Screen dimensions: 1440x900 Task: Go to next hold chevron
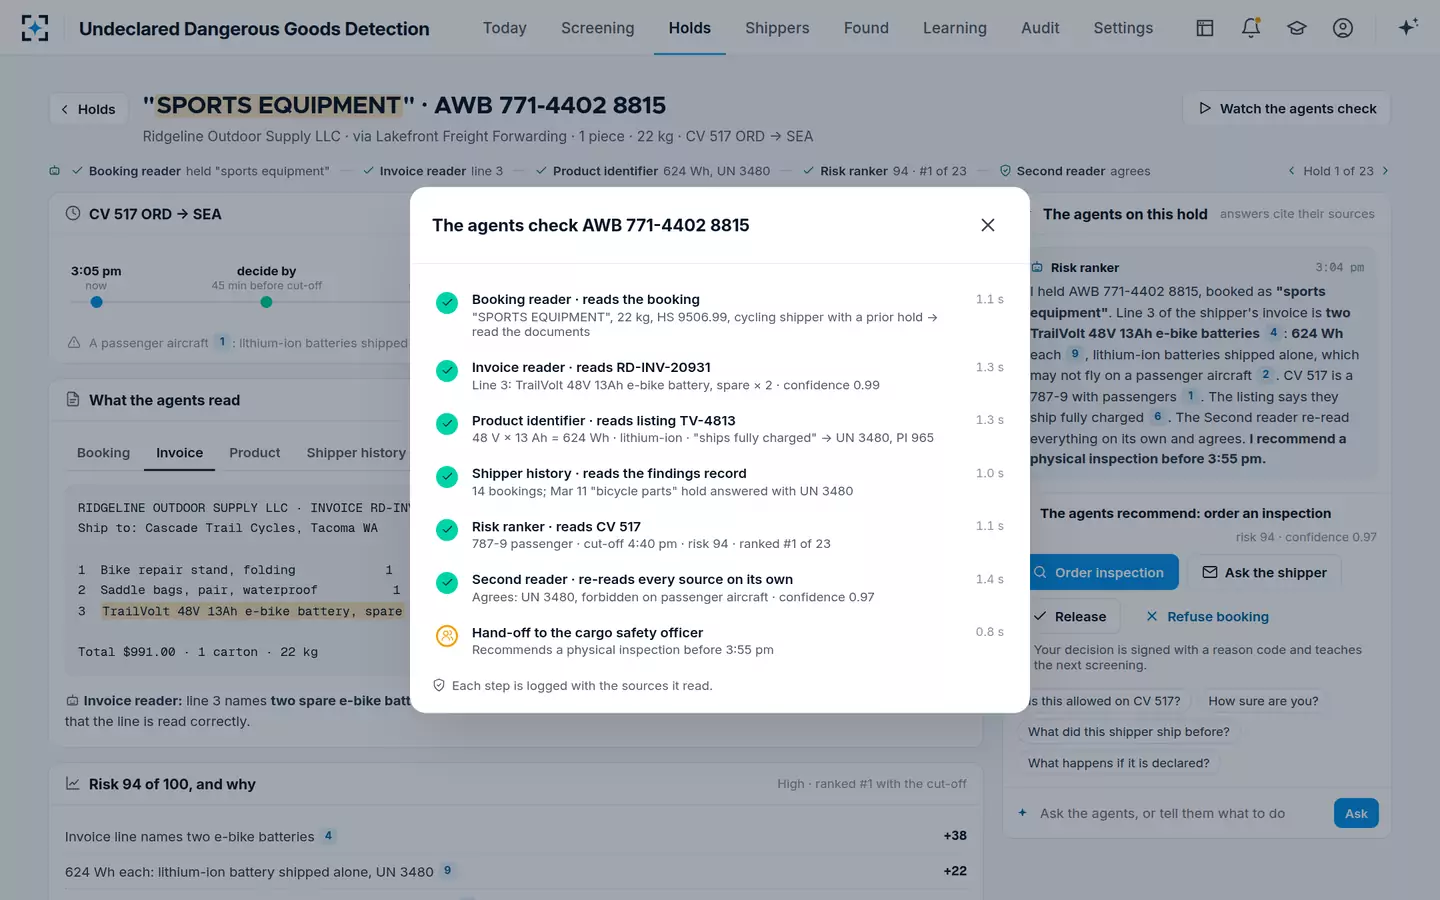coord(1385,171)
